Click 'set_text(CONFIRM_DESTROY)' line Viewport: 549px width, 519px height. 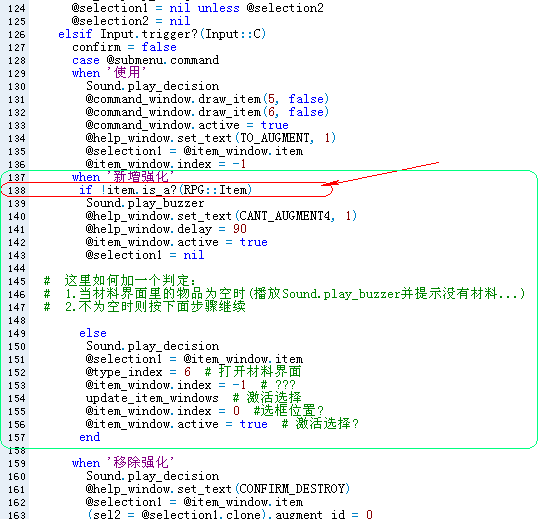218,489
